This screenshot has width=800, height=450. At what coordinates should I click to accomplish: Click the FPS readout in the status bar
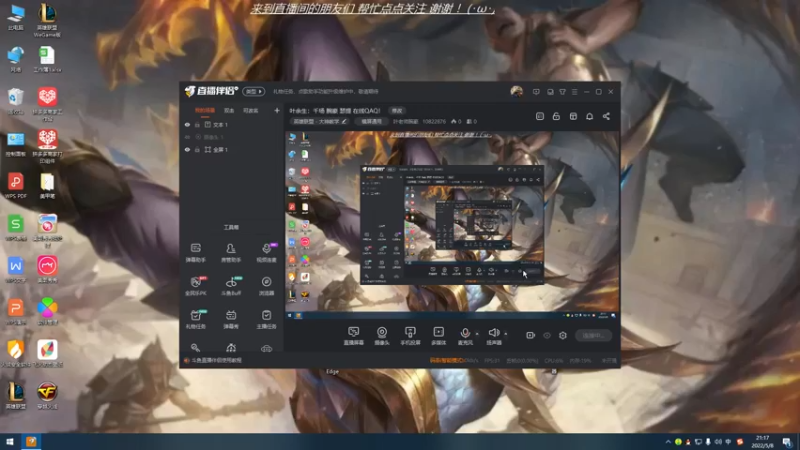[x=492, y=360]
